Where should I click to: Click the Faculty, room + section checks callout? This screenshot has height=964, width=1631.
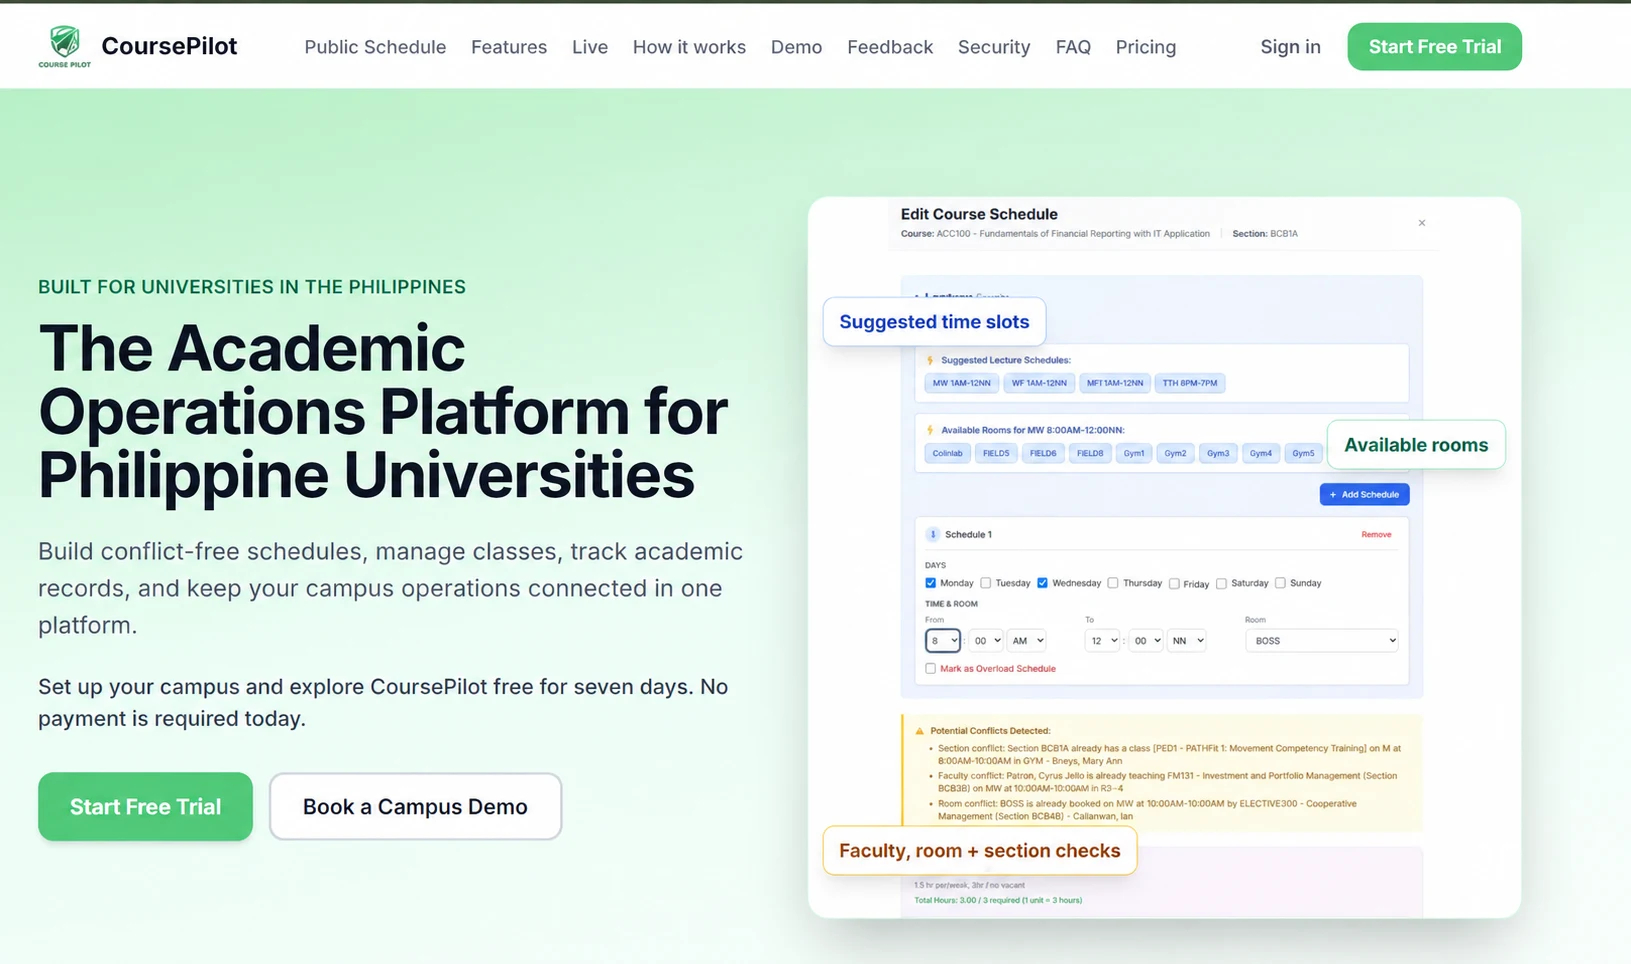click(980, 851)
